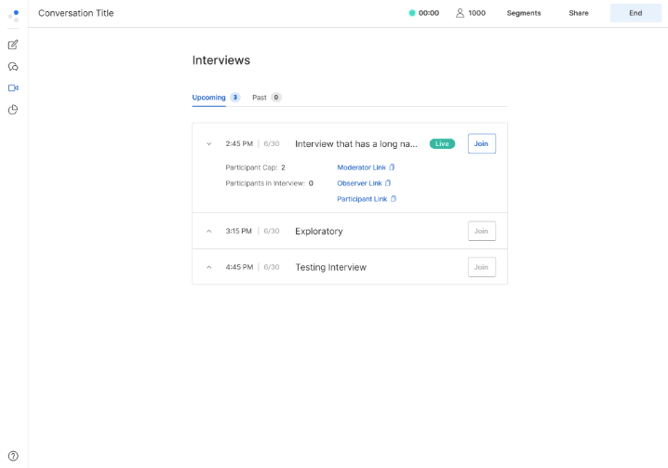This screenshot has height=468, width=668.
Task: Expand the Testing Interview row
Action: [209, 267]
